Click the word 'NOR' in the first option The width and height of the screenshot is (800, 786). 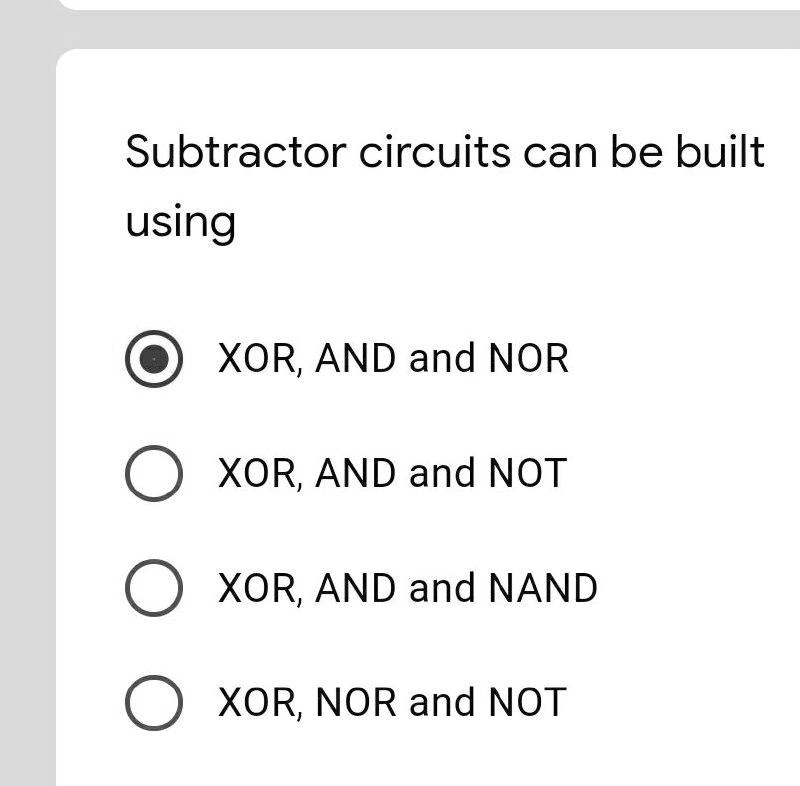point(529,359)
